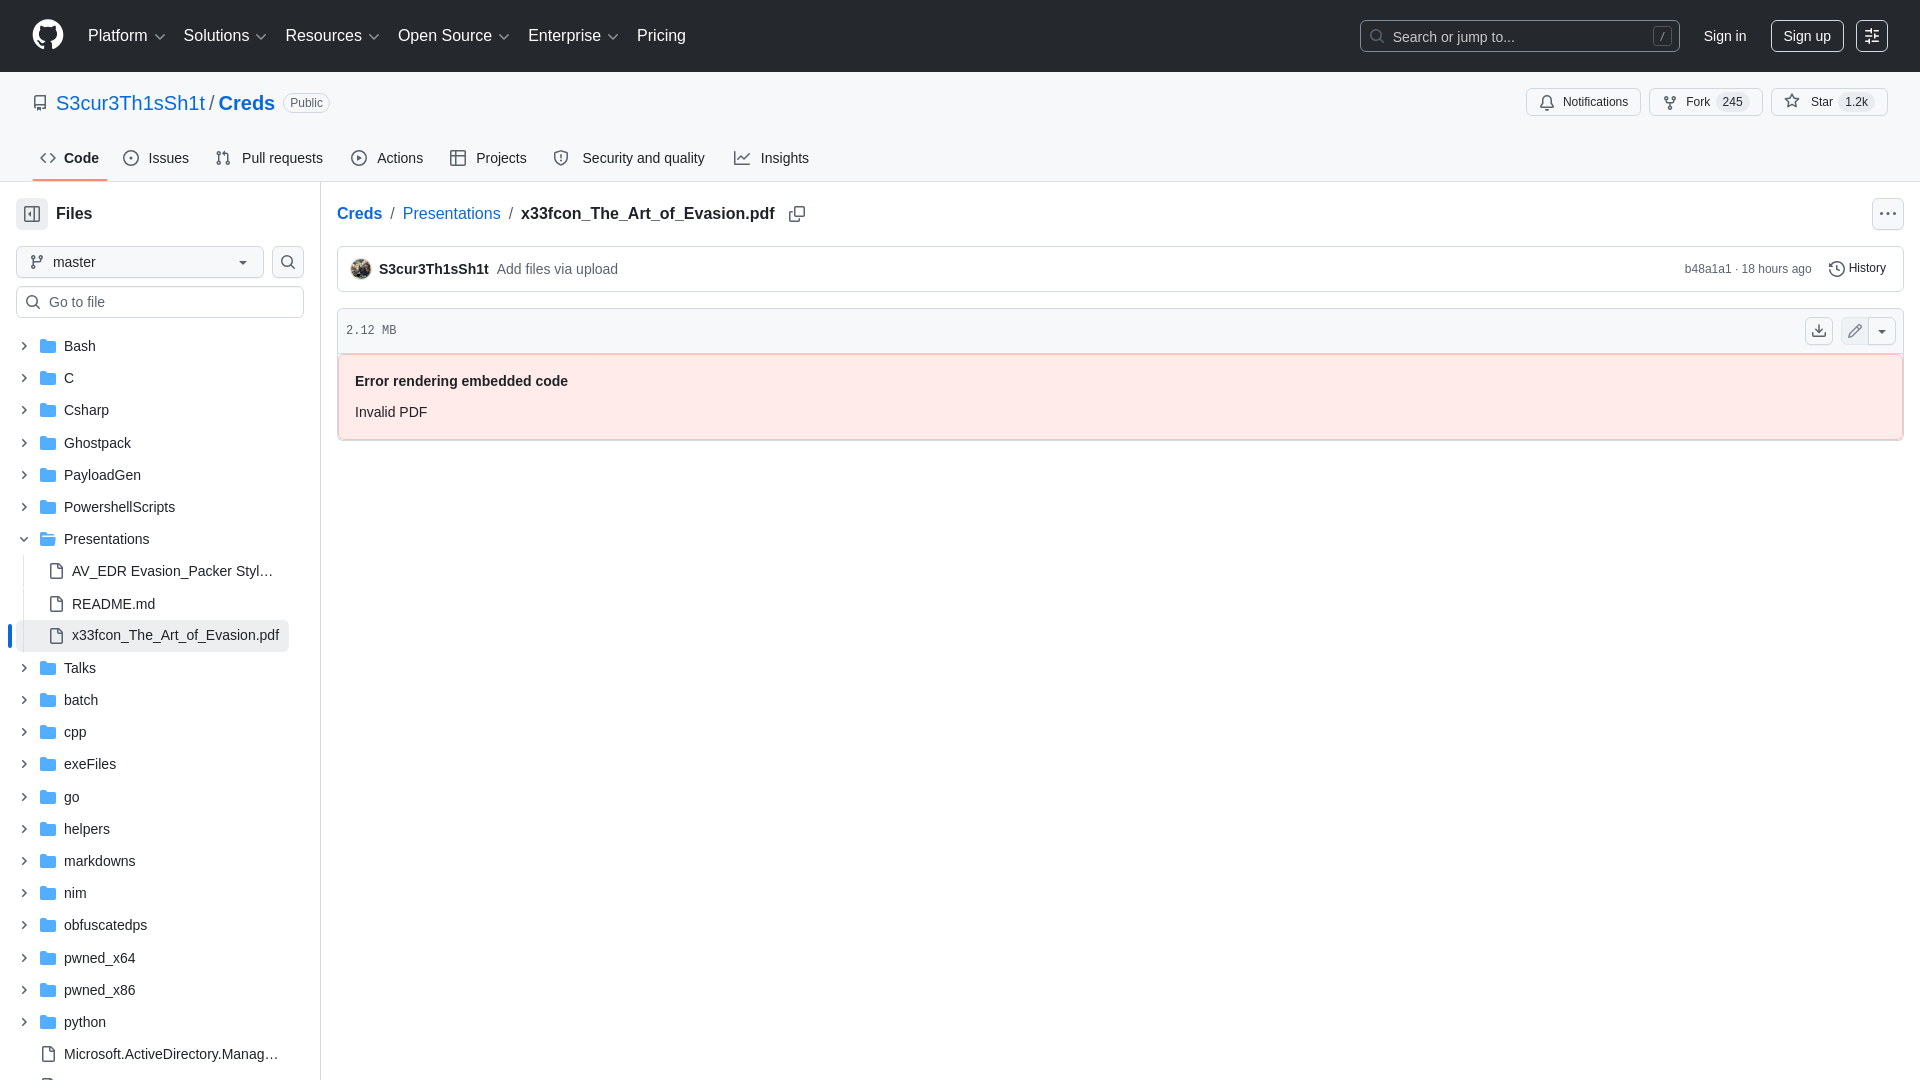
Task: Open Add files via upload commit message
Action: 557,269
